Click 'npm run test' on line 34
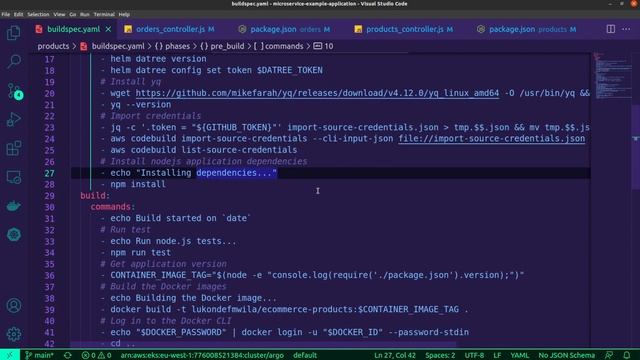 pos(140,253)
